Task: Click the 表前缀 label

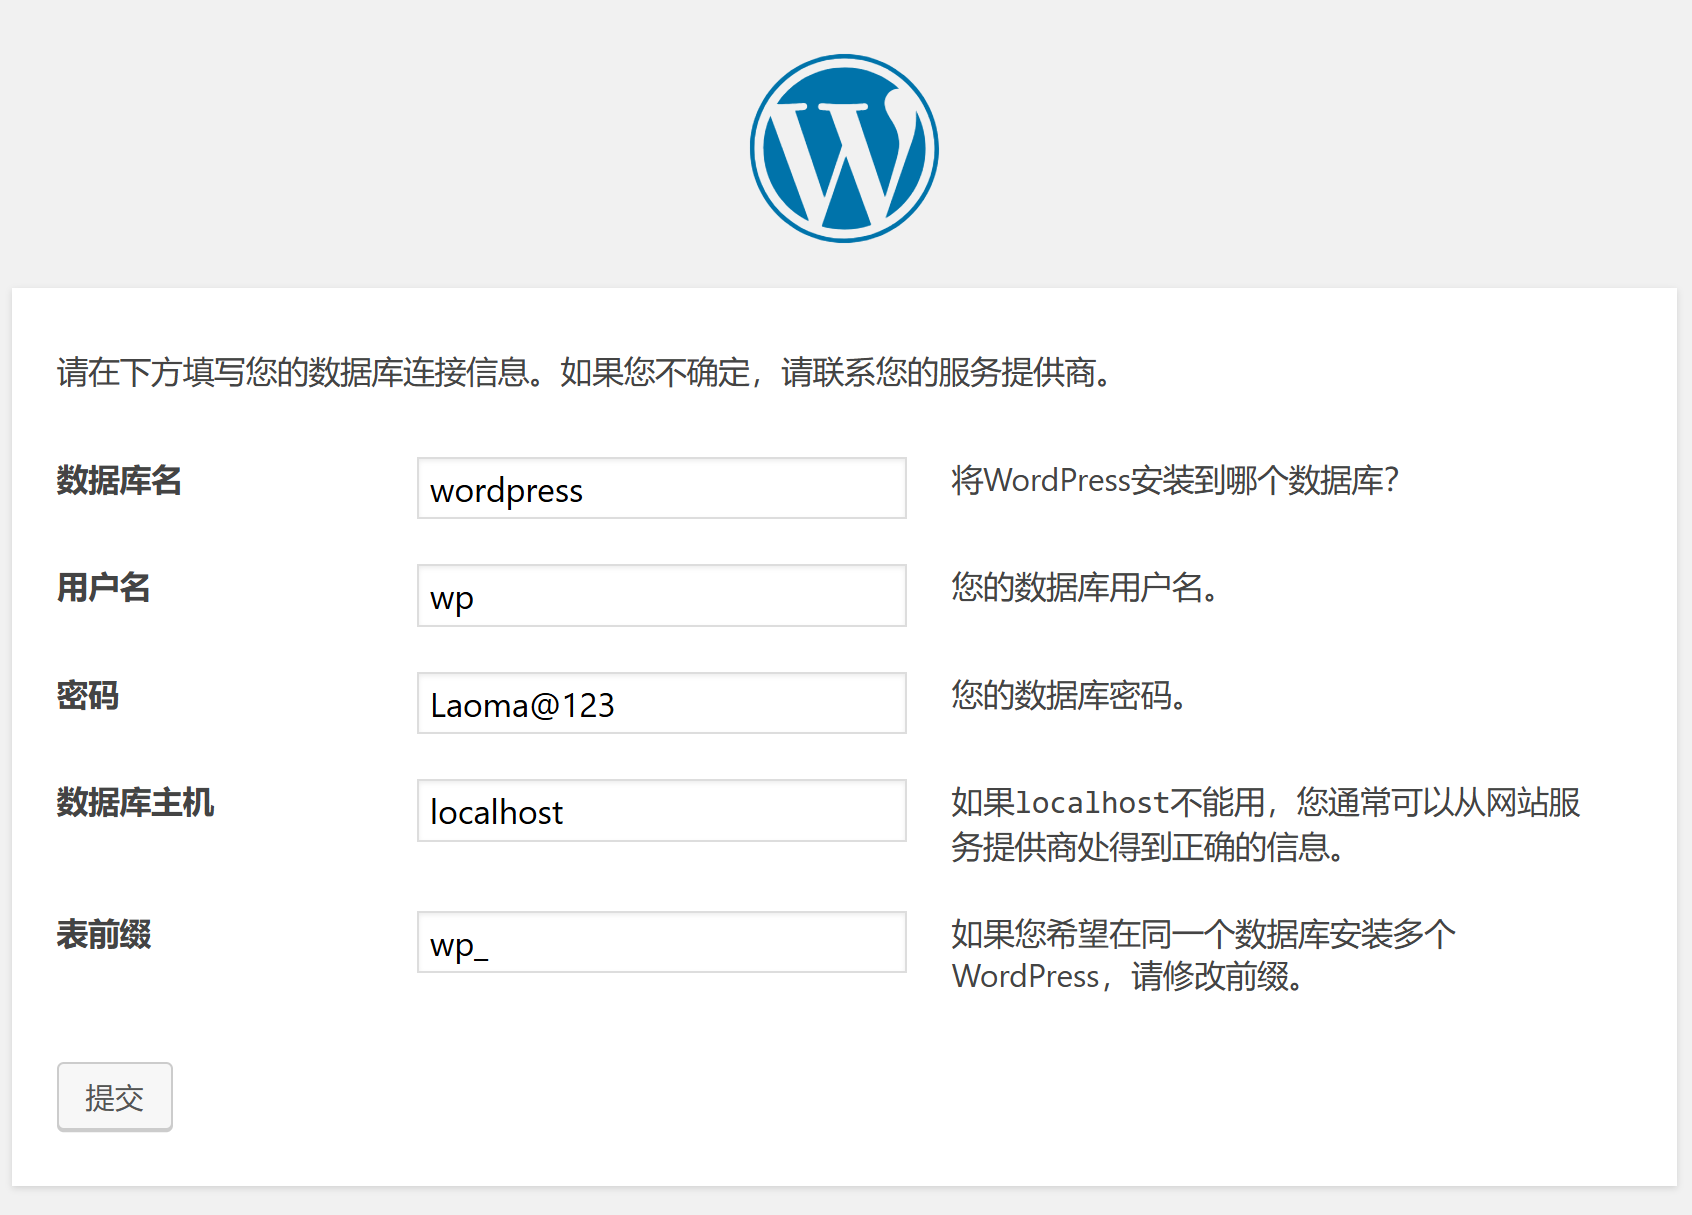Action: coord(103,935)
